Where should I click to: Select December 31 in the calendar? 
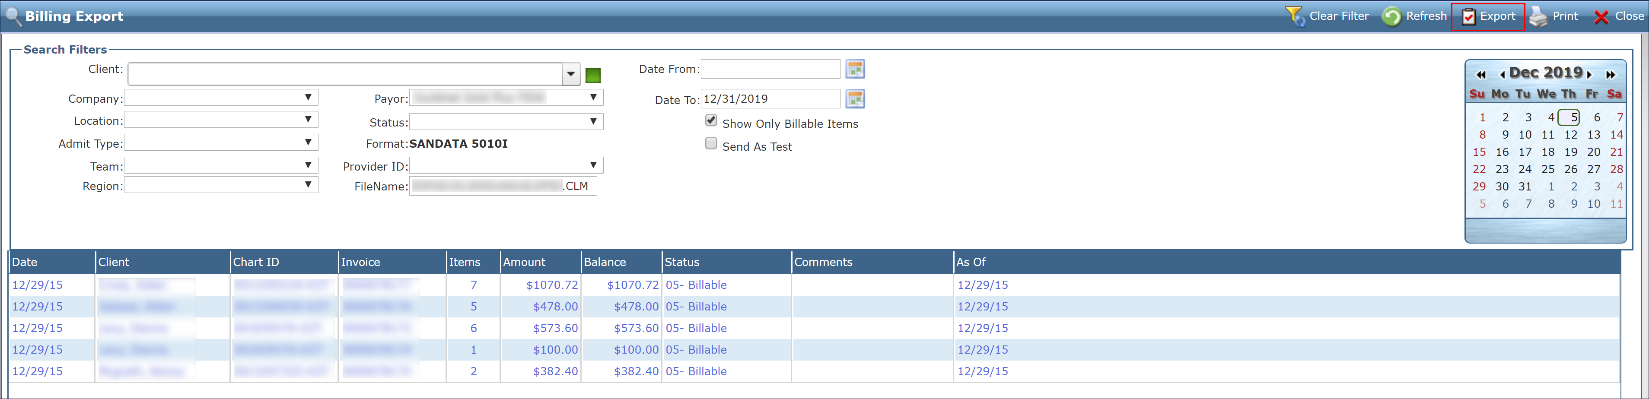click(x=1525, y=186)
